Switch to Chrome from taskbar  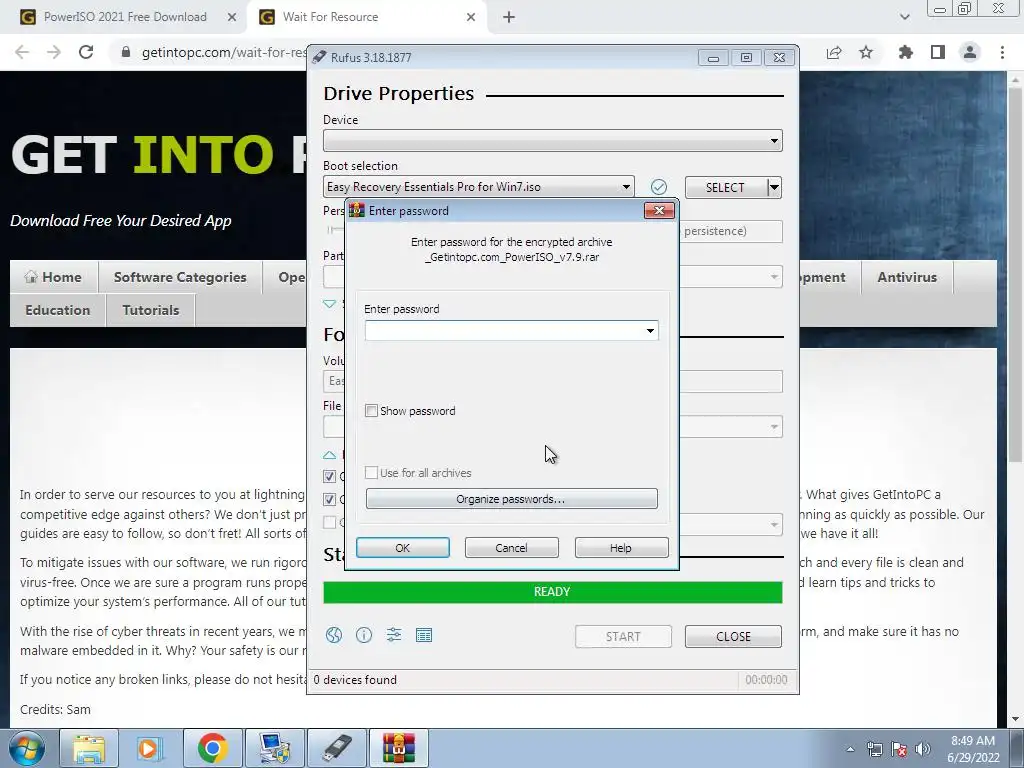212,748
